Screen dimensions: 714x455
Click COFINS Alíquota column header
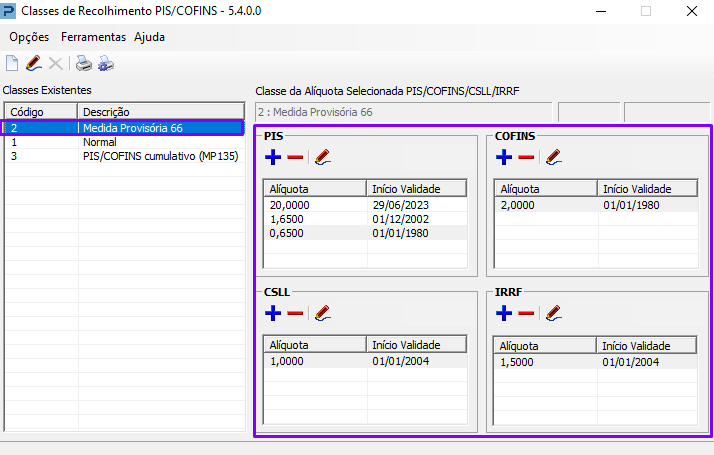coord(546,189)
